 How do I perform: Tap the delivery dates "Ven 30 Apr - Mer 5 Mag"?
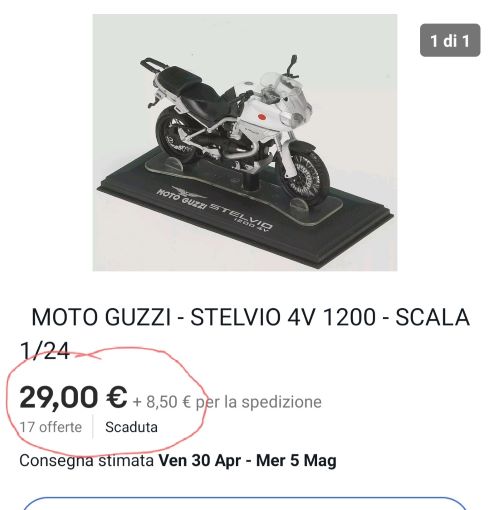247,461
